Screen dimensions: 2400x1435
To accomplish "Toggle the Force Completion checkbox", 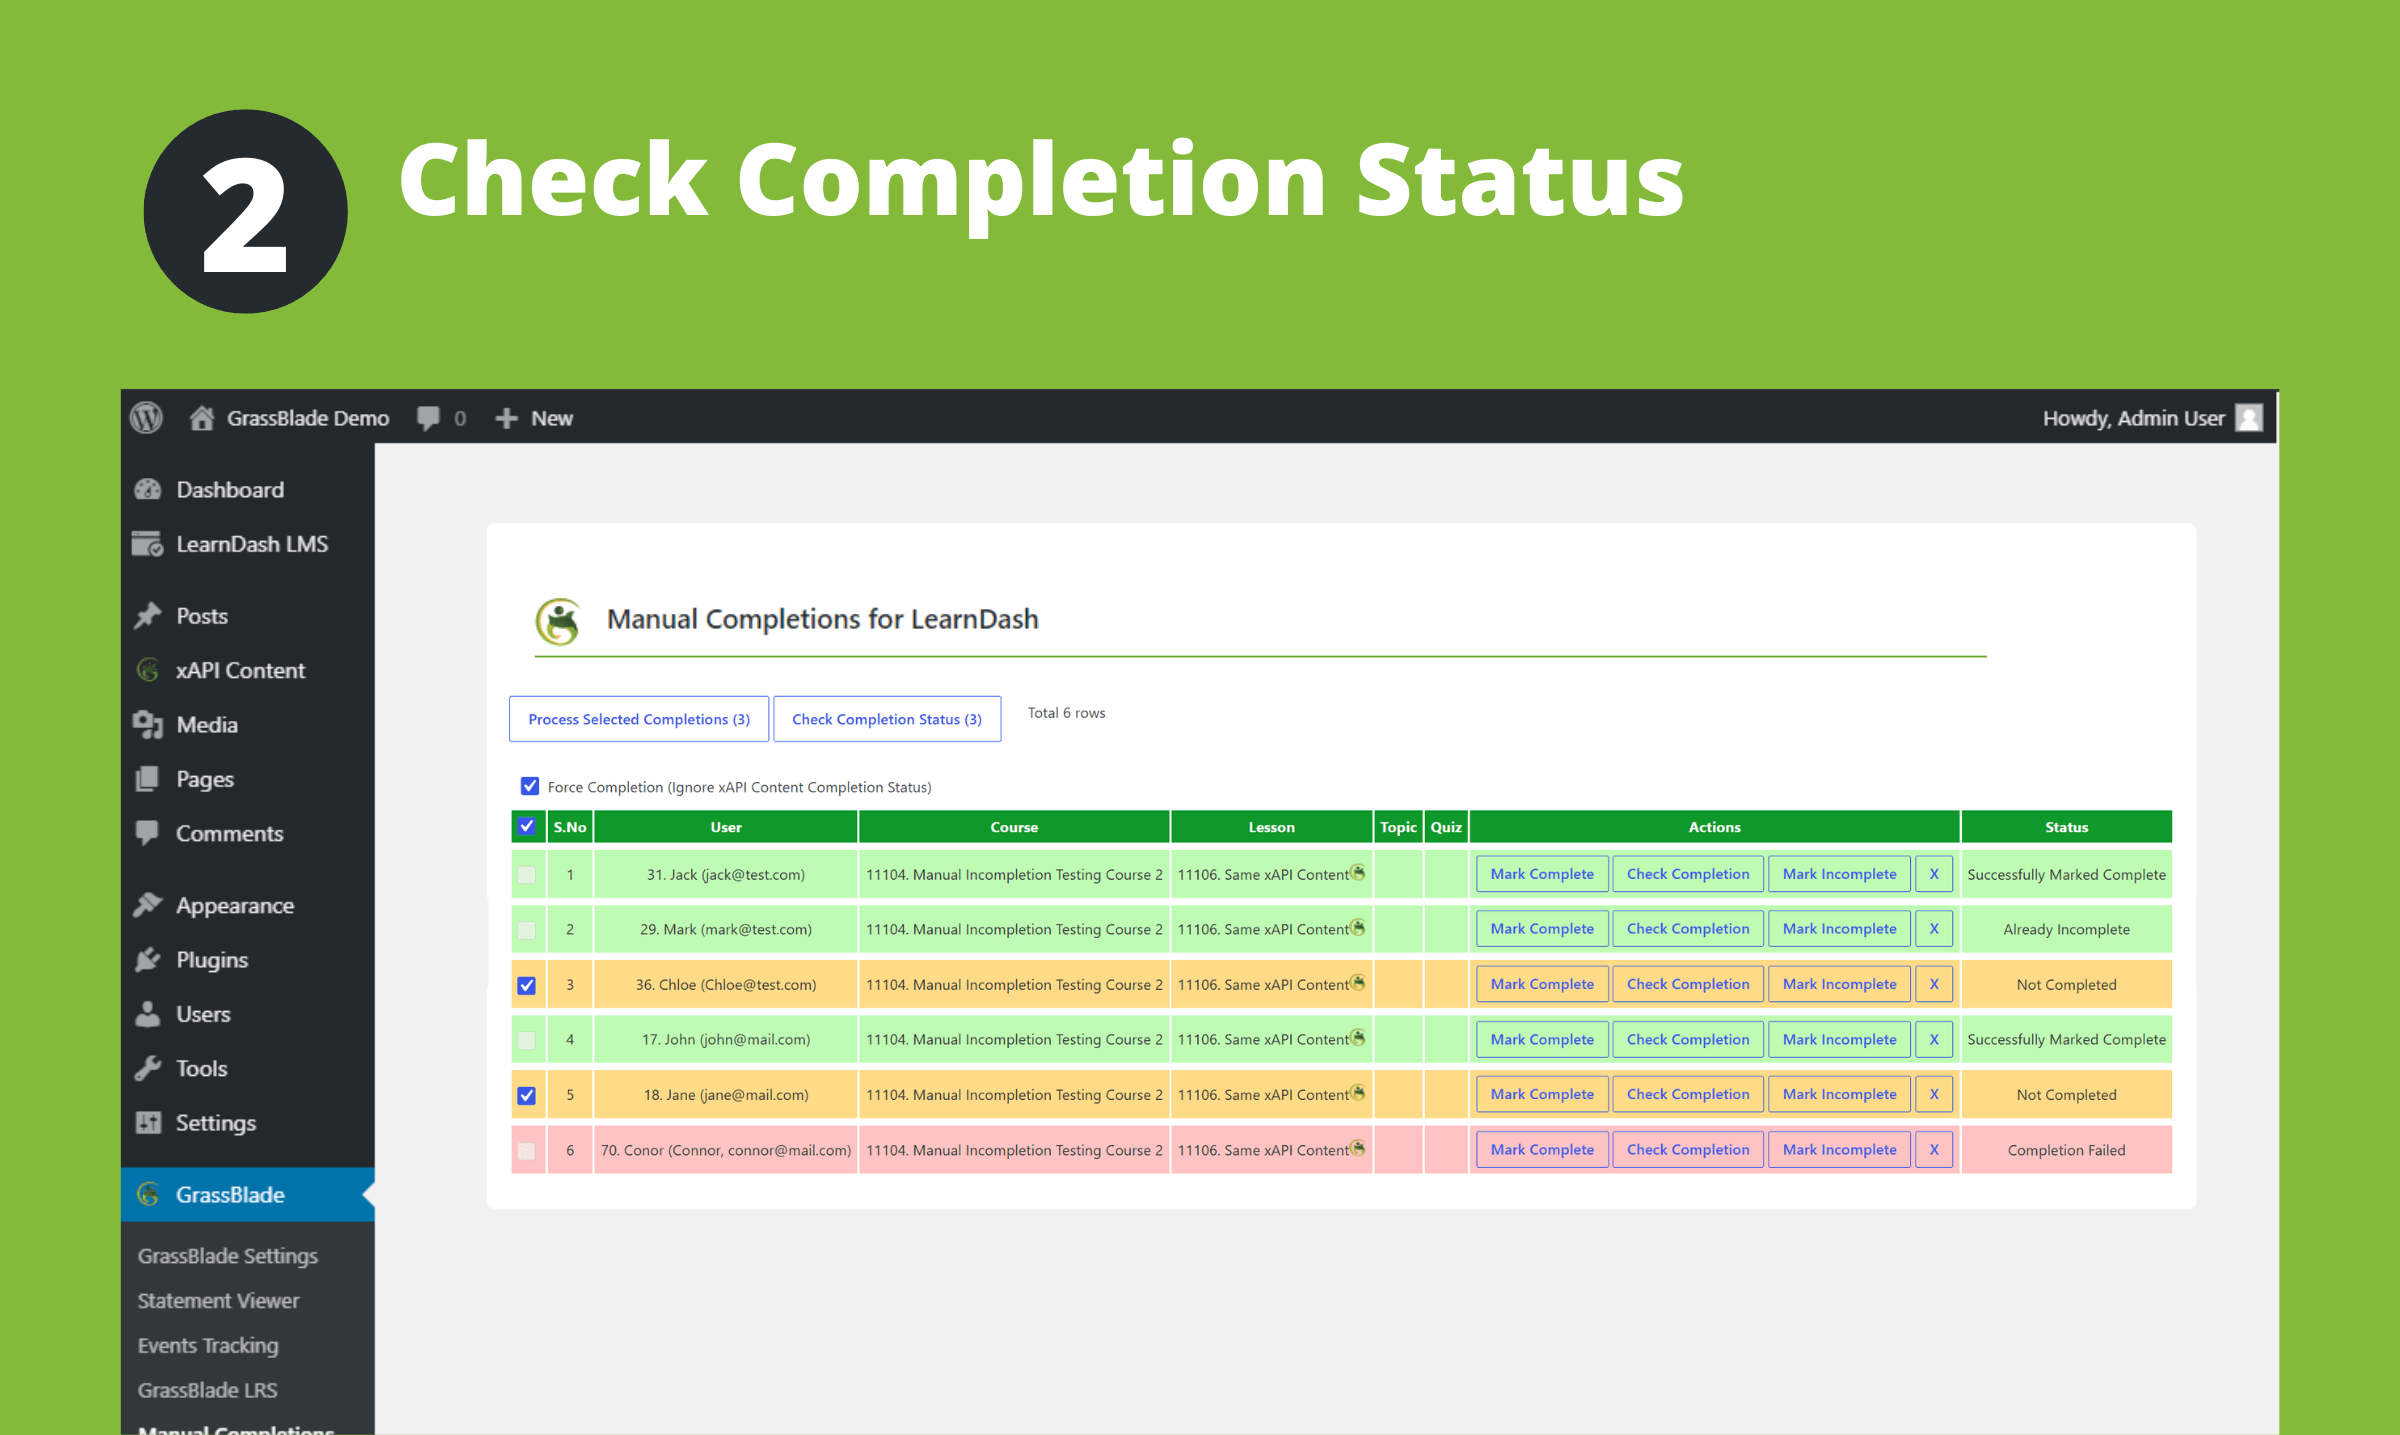I will click(x=530, y=786).
